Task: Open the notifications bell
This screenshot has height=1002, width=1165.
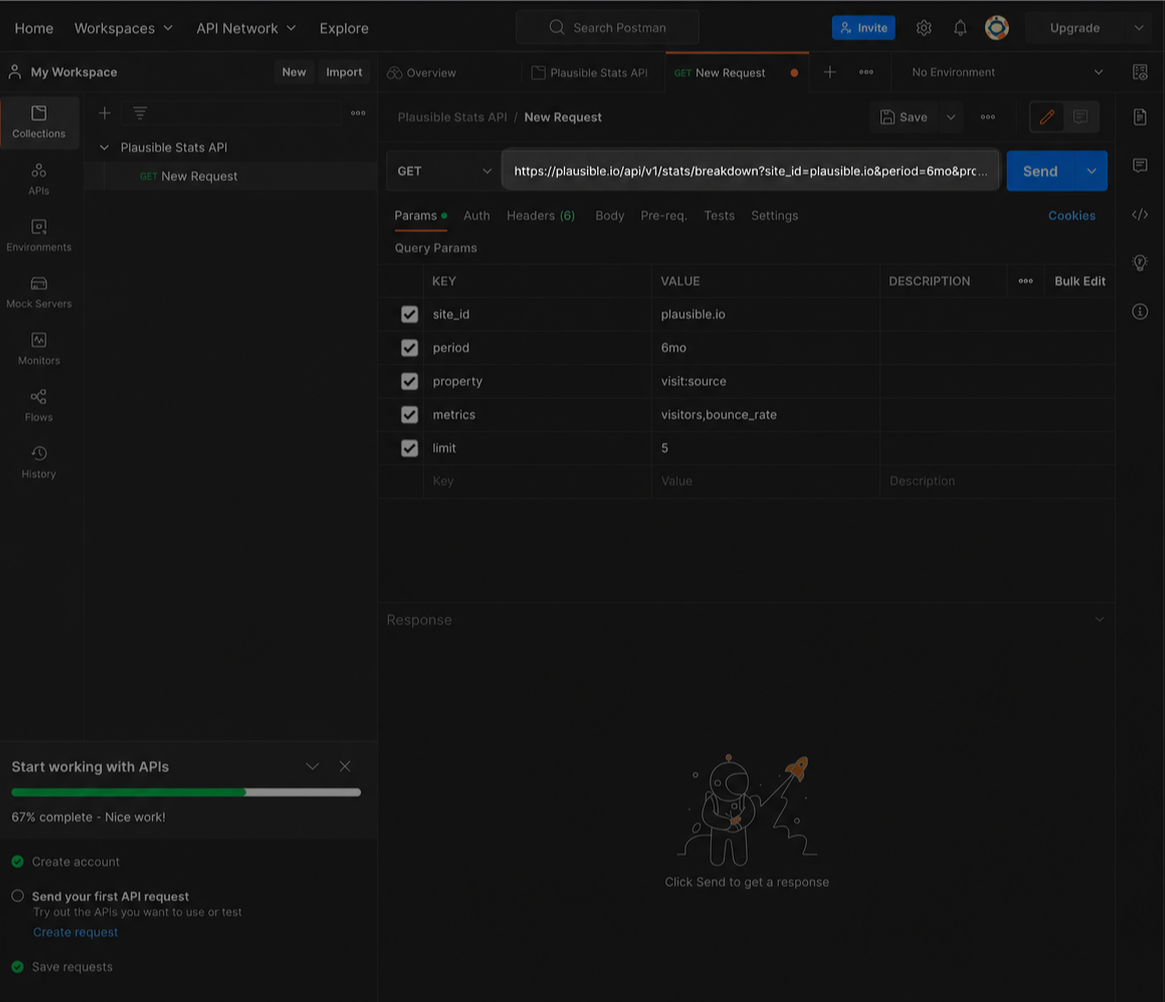Action: click(x=960, y=27)
